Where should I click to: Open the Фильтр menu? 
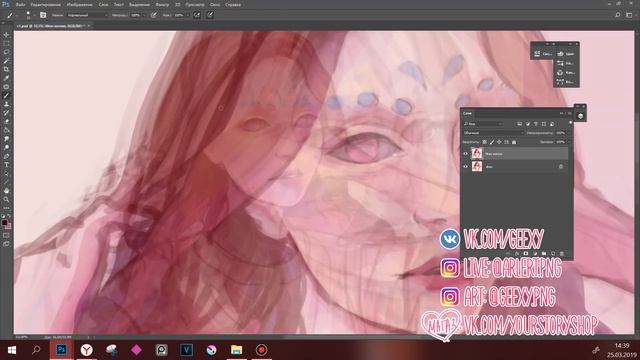162,4
